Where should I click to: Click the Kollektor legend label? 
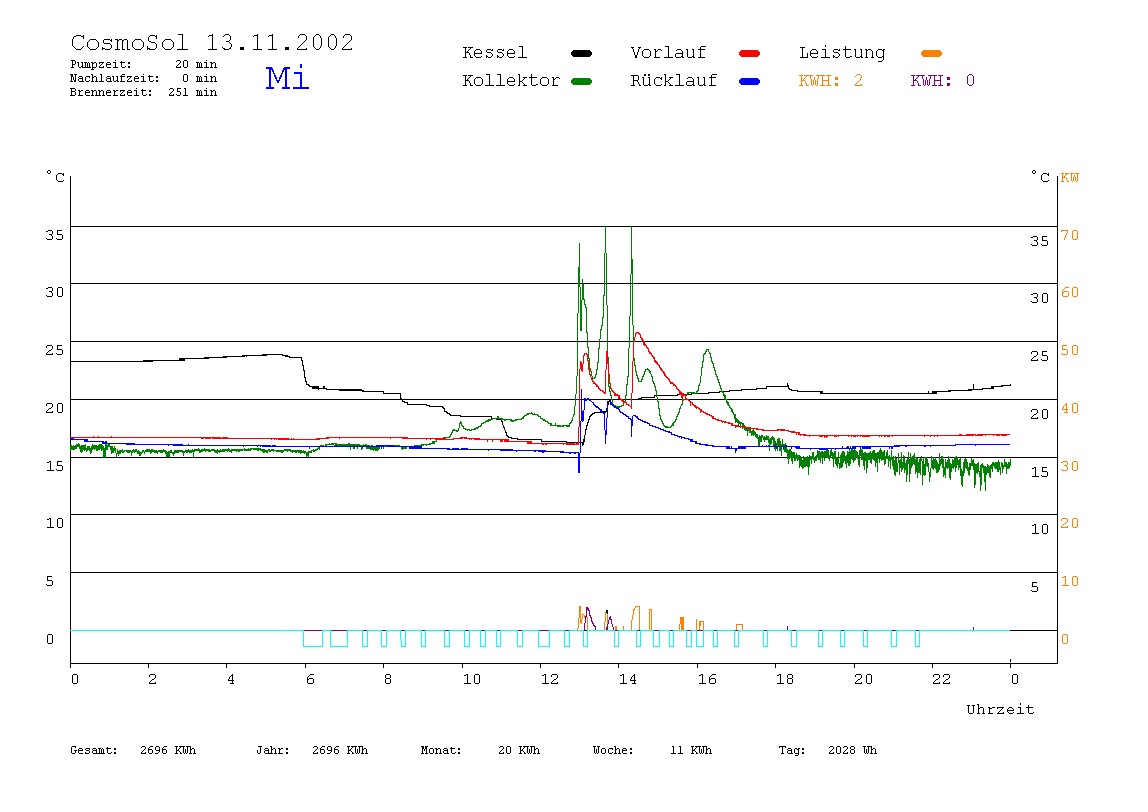511,81
